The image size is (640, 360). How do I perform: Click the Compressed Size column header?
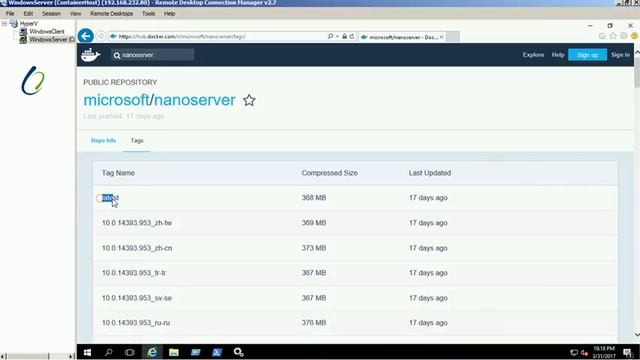(330, 173)
